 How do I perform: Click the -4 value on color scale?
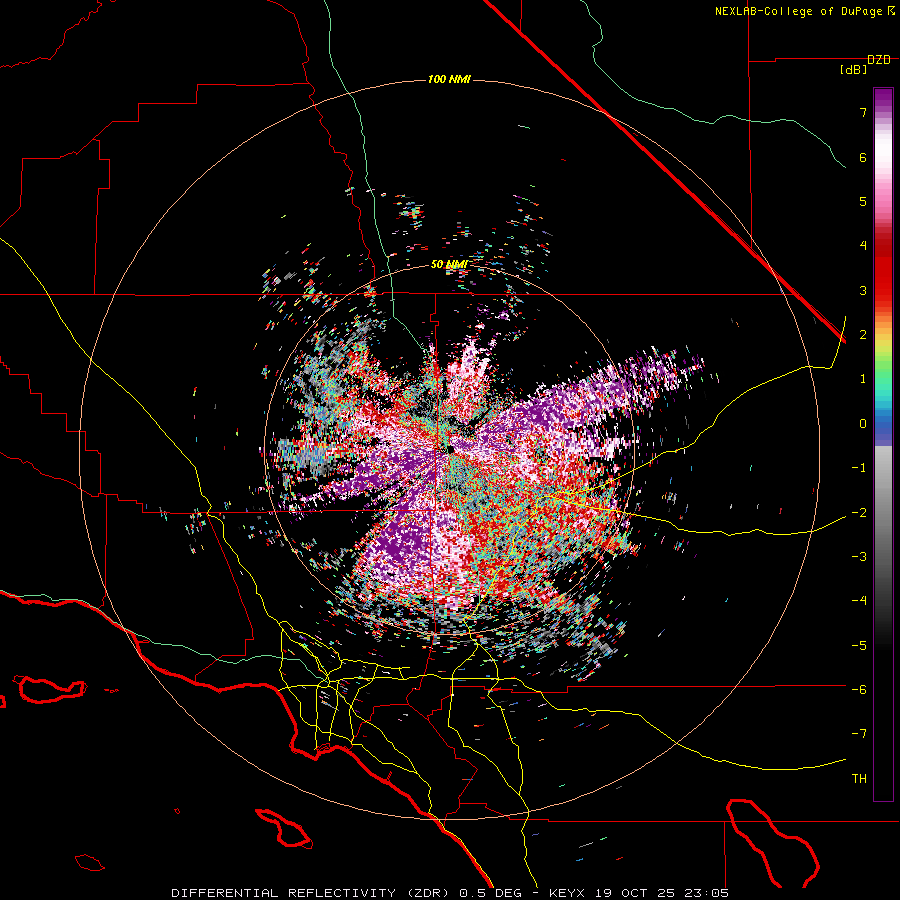point(859,601)
